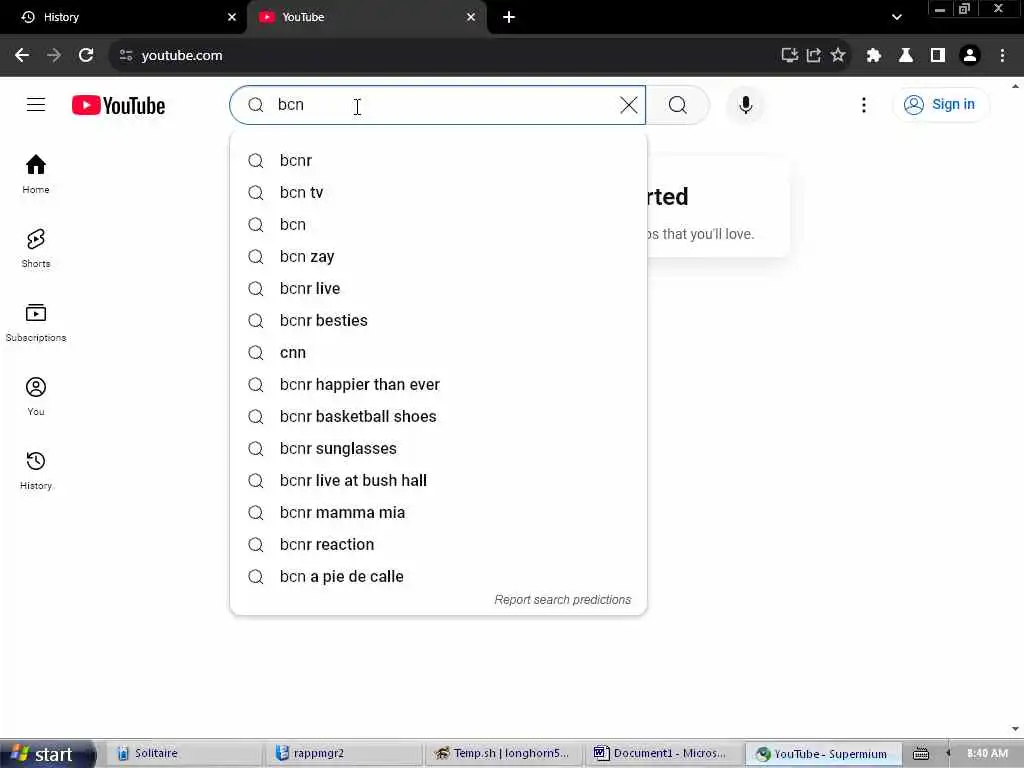1024x768 pixels.
Task: Open the You section in sidebar
Action: coord(36,396)
